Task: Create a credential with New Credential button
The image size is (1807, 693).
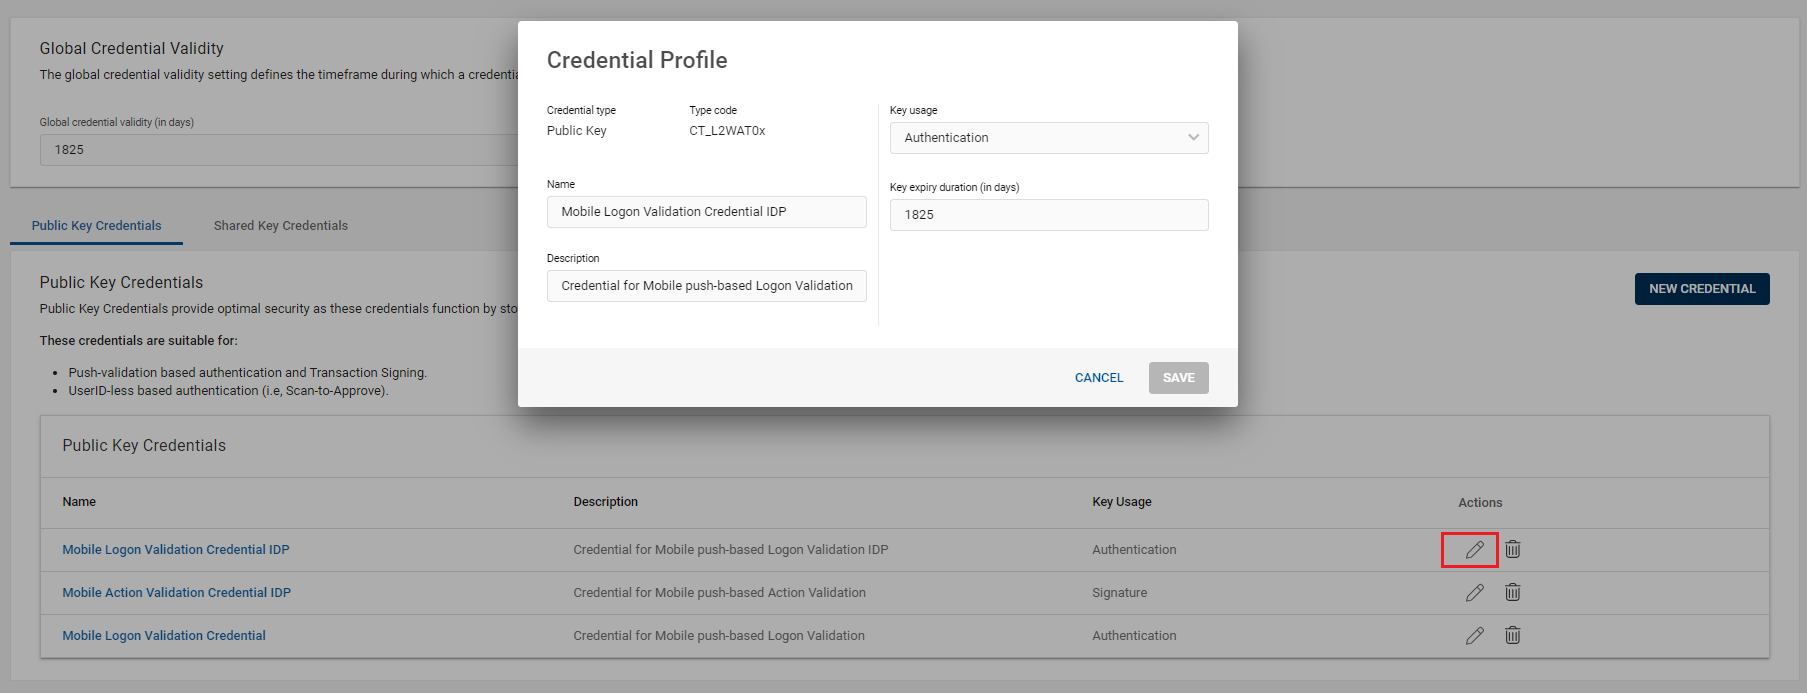Action: pyautogui.click(x=1701, y=289)
